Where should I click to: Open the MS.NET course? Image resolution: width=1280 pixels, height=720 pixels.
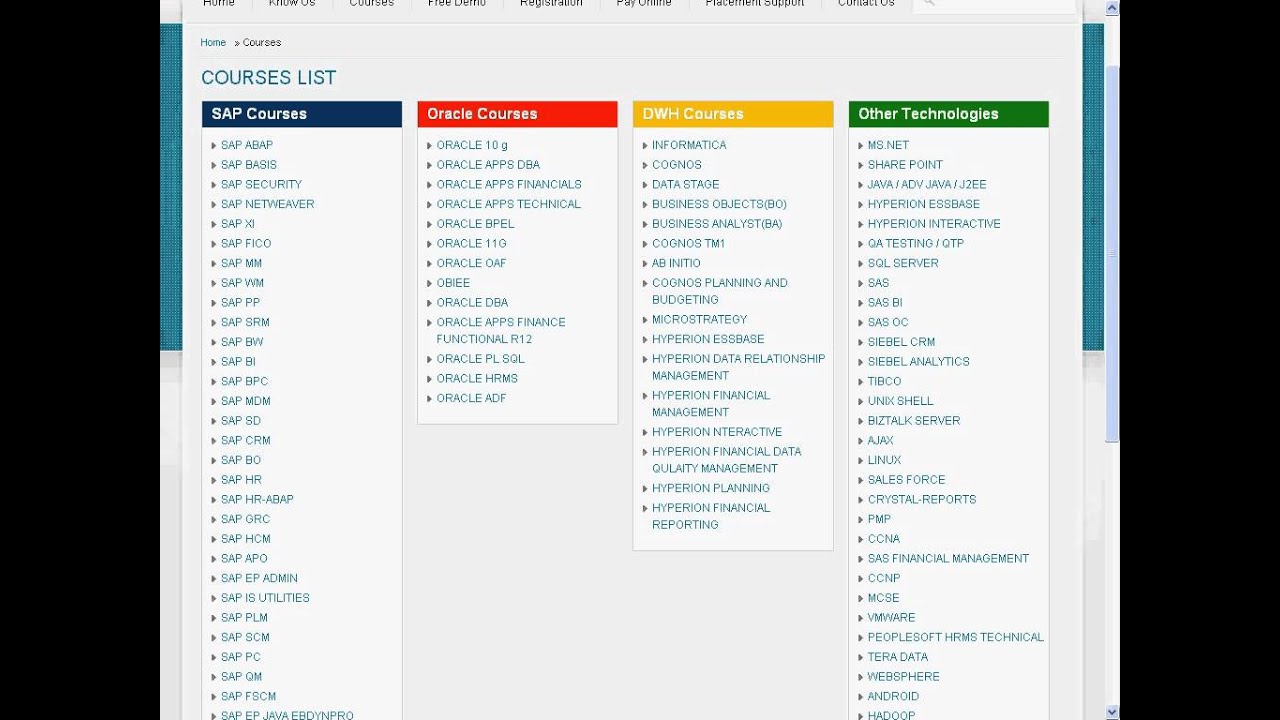888,145
